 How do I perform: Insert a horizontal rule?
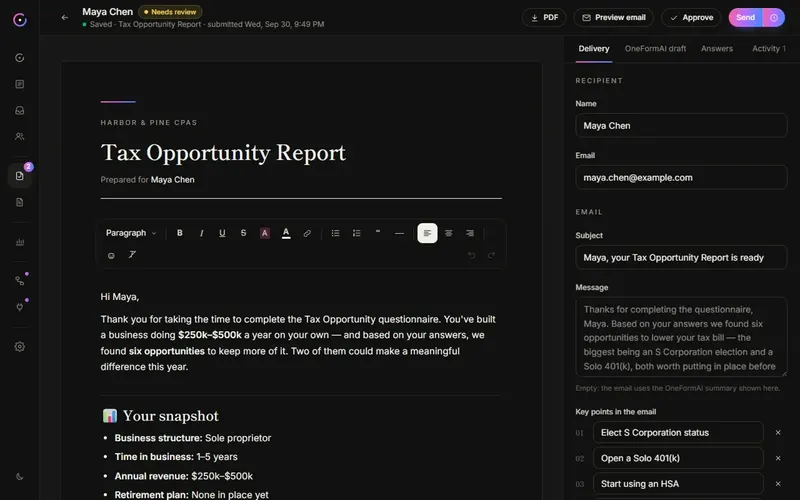click(x=399, y=233)
